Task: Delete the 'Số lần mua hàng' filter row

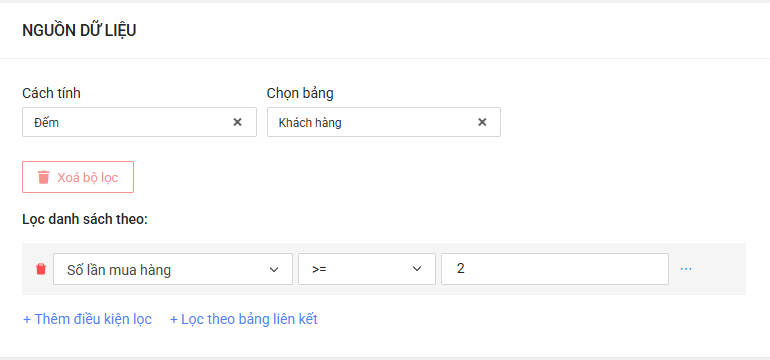Action: click(x=41, y=269)
